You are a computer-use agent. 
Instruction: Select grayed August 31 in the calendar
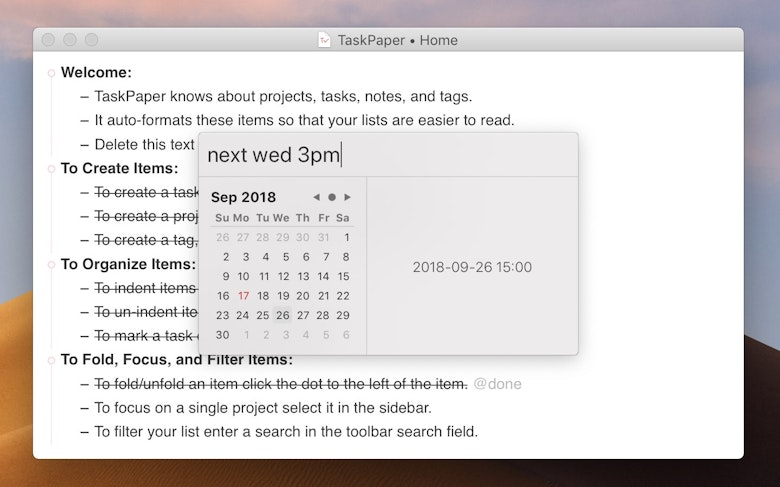323,237
